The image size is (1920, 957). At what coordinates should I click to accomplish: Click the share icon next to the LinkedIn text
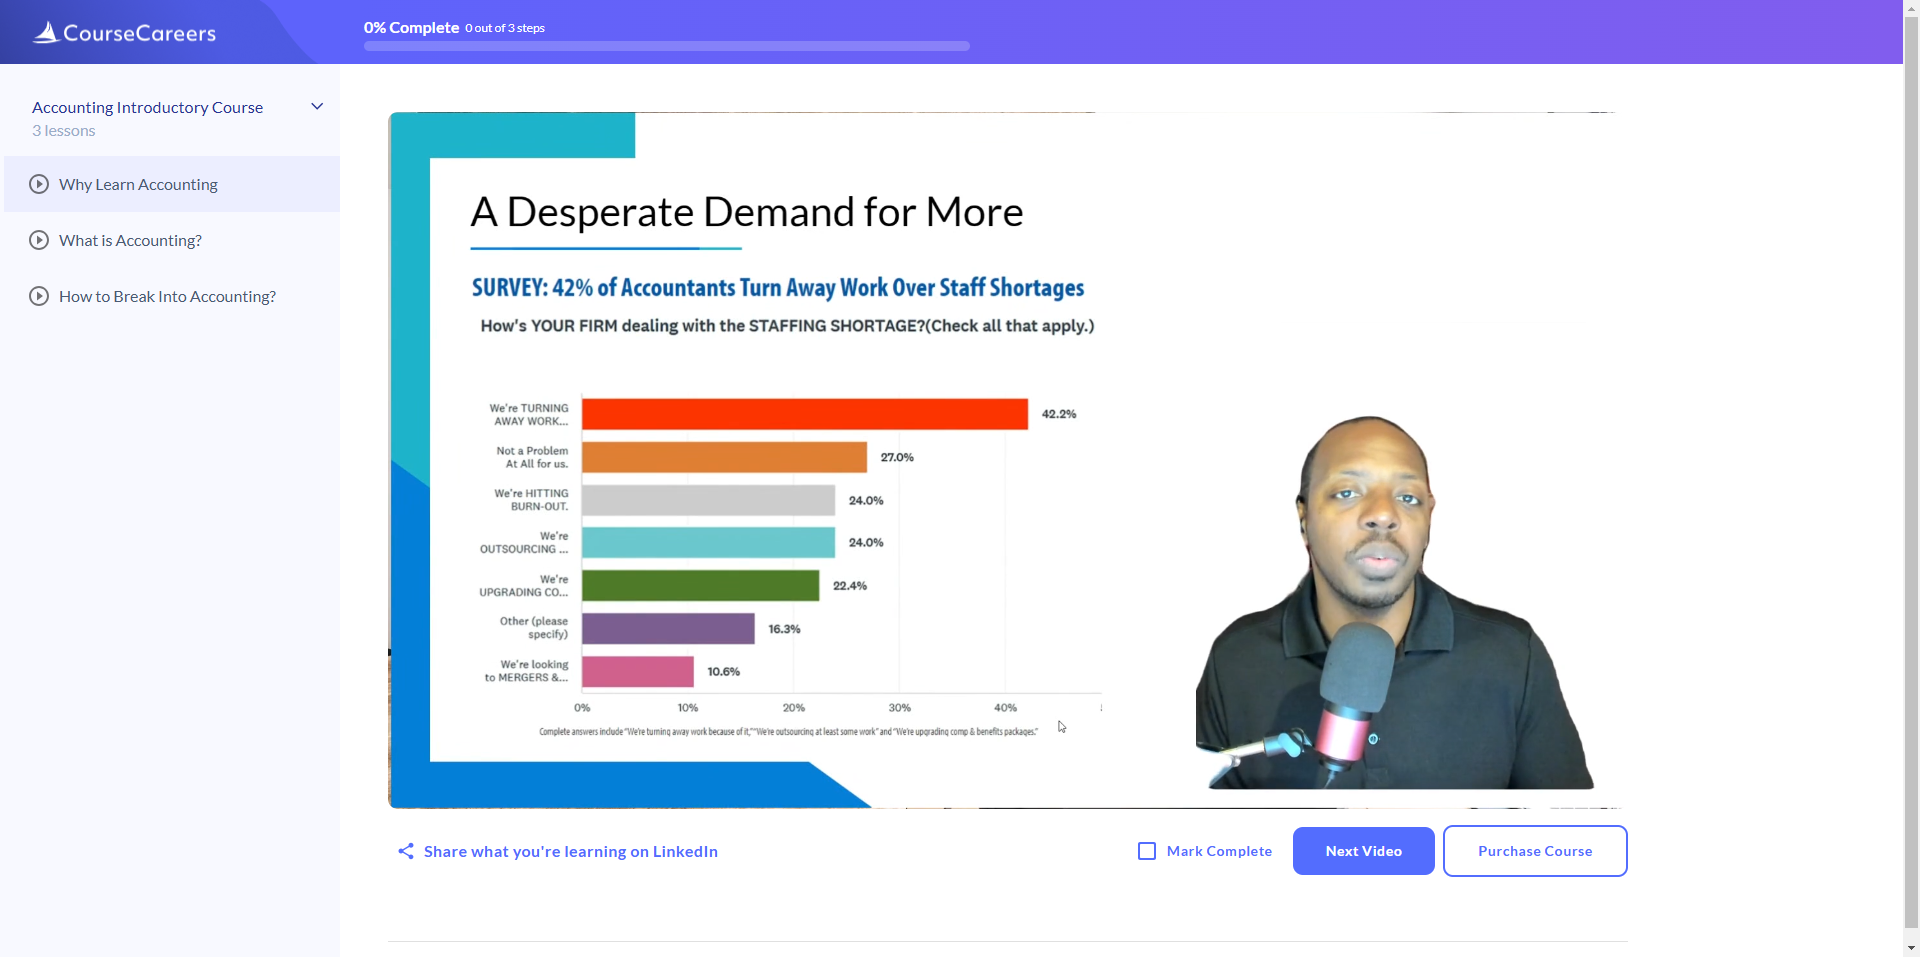404,851
